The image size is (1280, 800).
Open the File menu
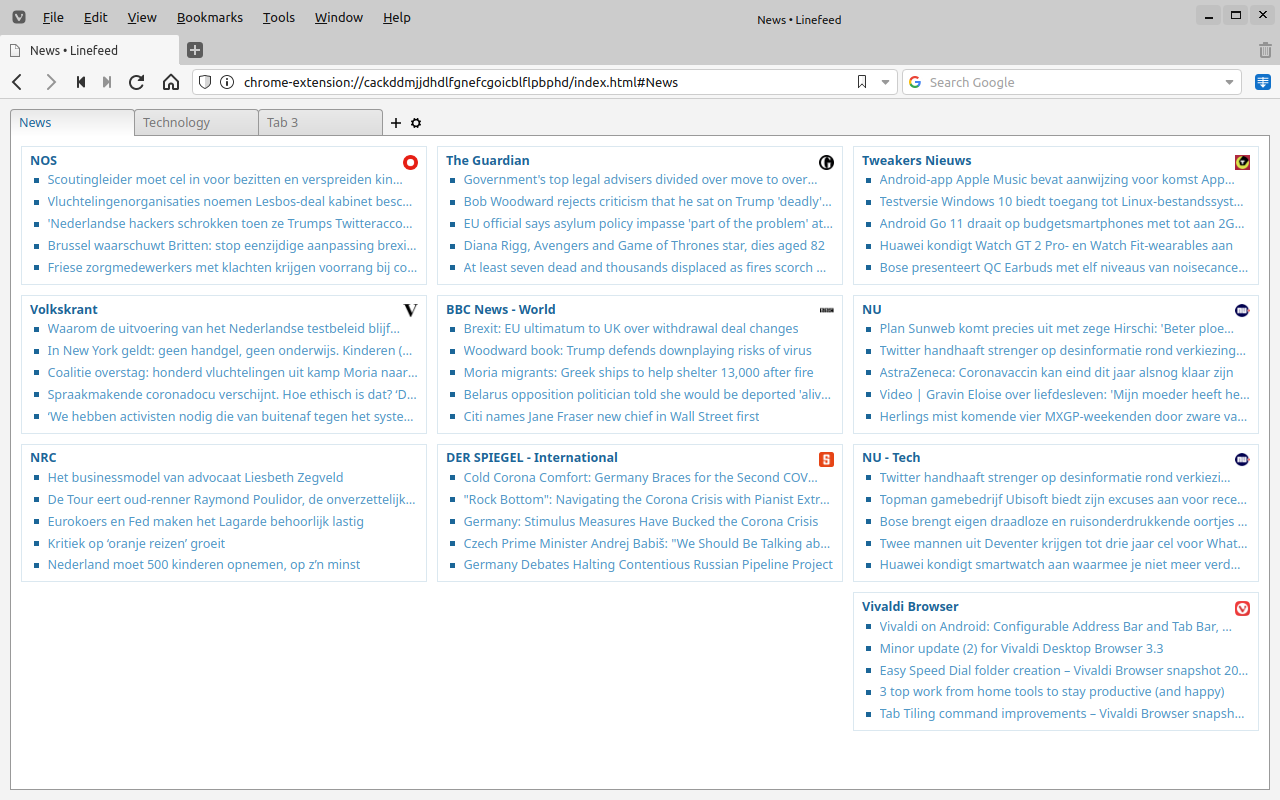(x=53, y=17)
